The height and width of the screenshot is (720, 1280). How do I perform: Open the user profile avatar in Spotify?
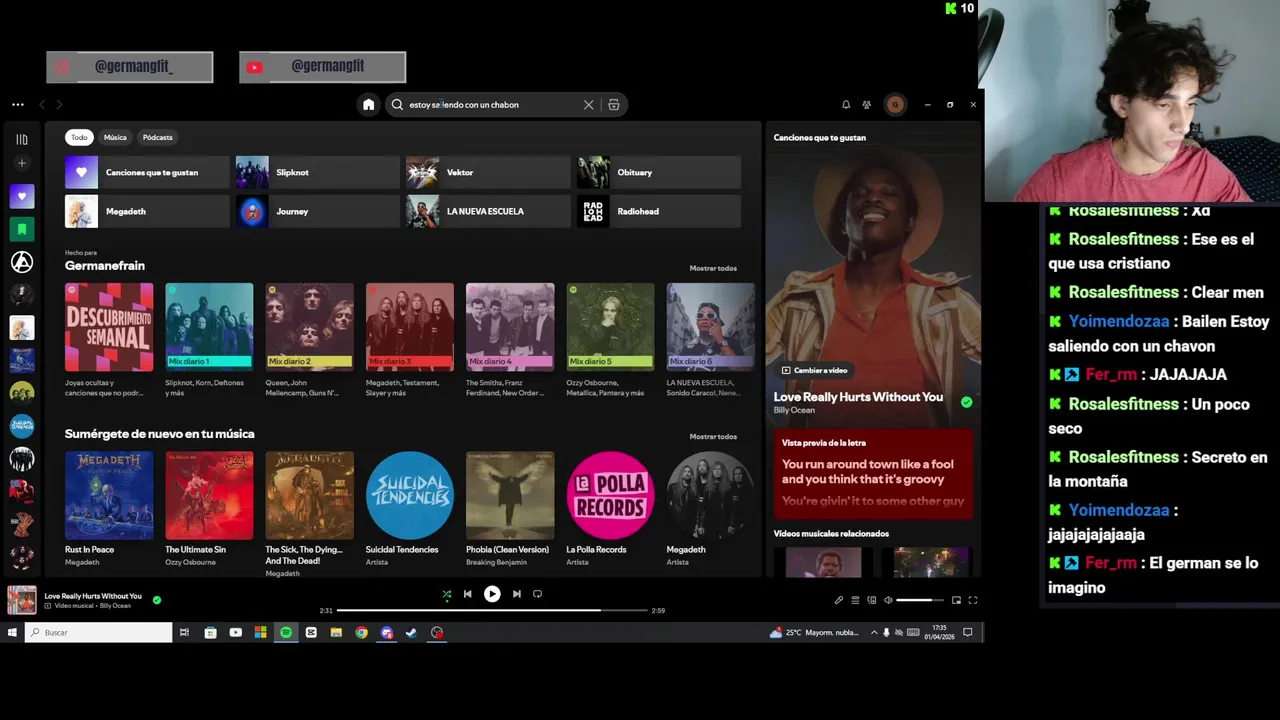point(895,104)
